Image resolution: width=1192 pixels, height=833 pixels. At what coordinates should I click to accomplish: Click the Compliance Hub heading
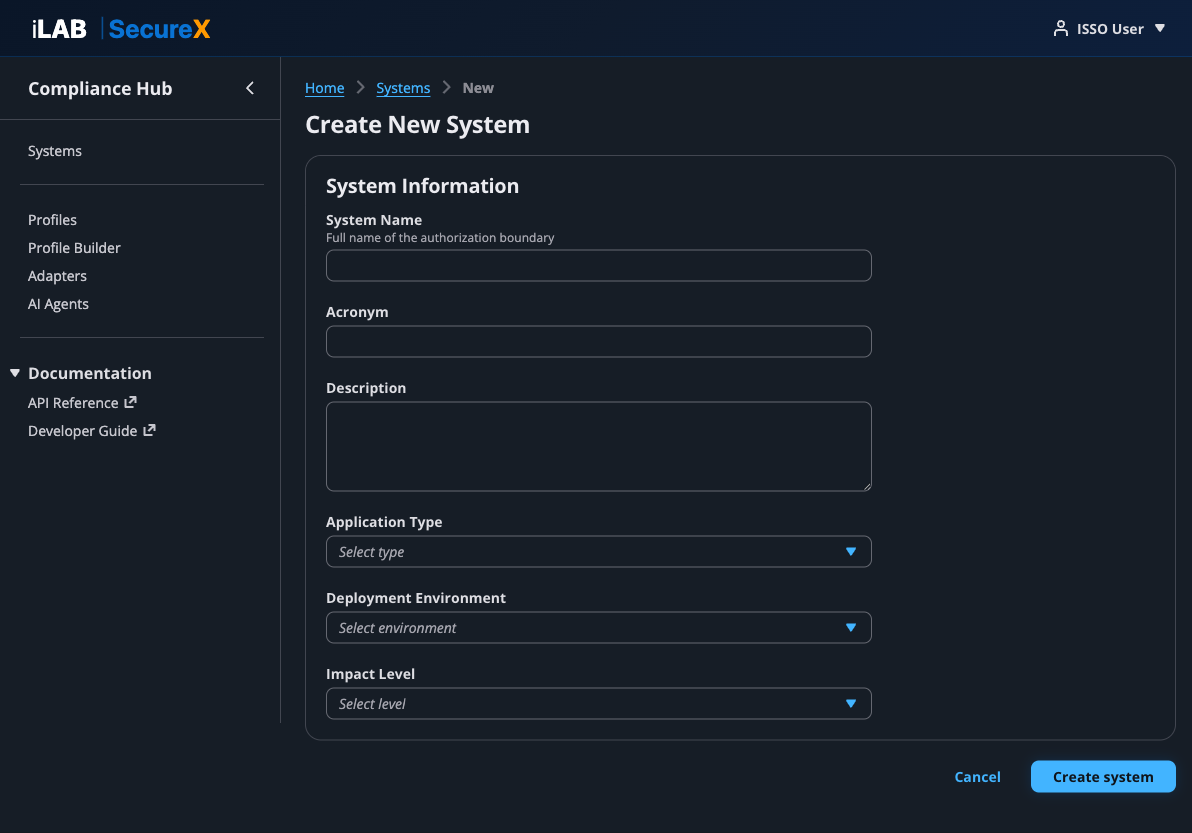click(100, 89)
